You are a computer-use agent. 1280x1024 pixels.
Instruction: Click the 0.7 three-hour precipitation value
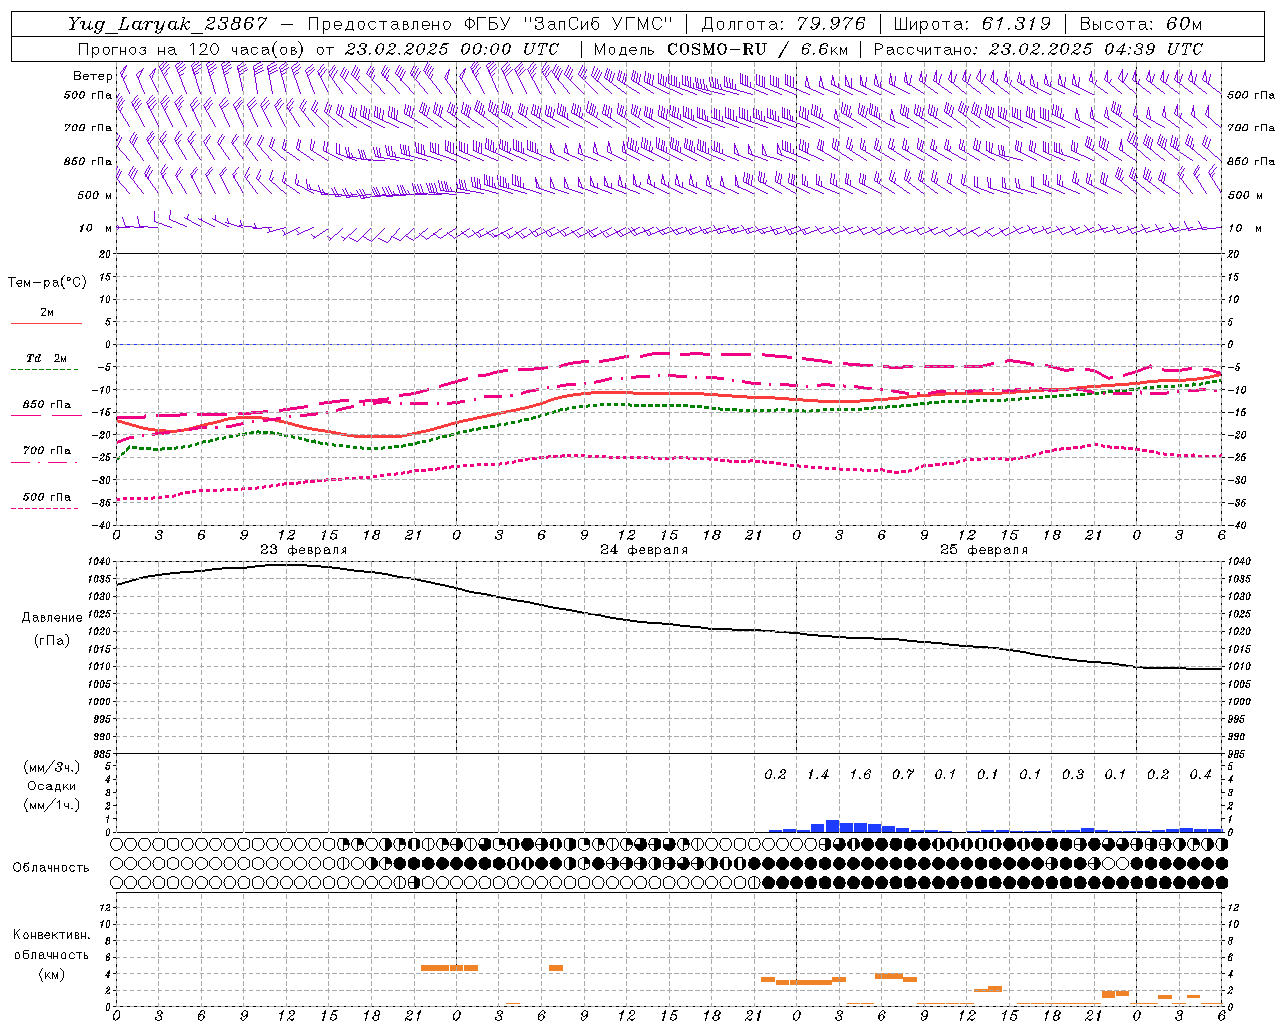(903, 775)
